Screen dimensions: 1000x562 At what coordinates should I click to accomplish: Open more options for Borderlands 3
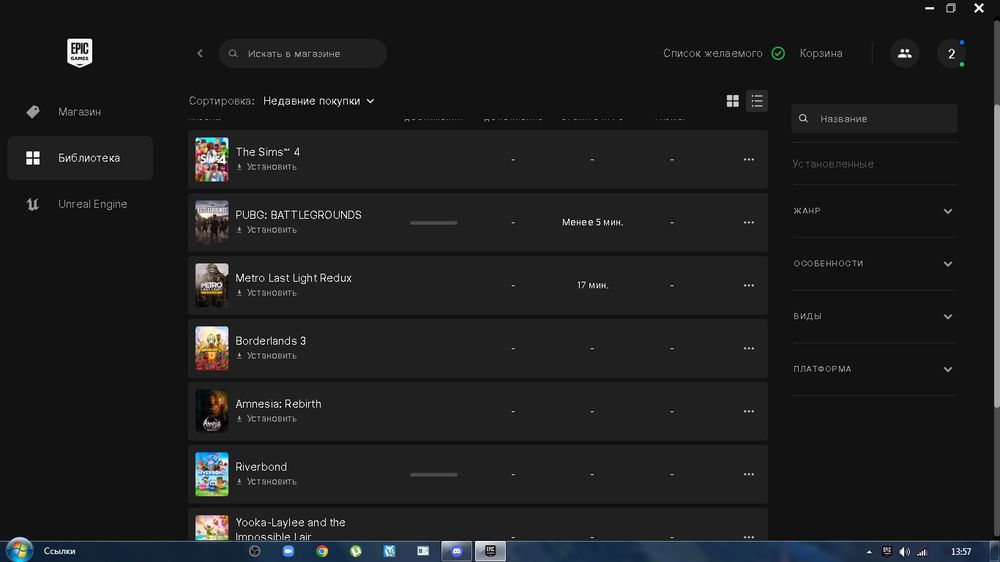(x=749, y=348)
